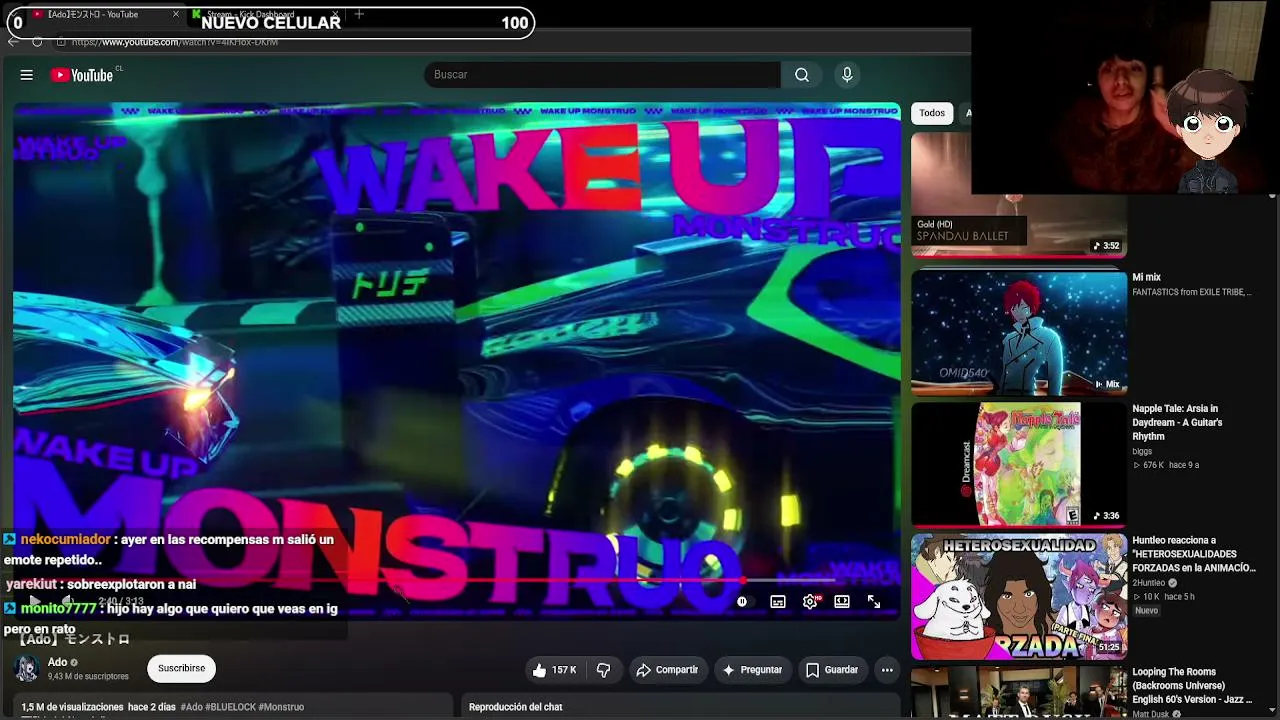Open the YouTube guide hamburger menu
The height and width of the screenshot is (720, 1280).
[27, 75]
